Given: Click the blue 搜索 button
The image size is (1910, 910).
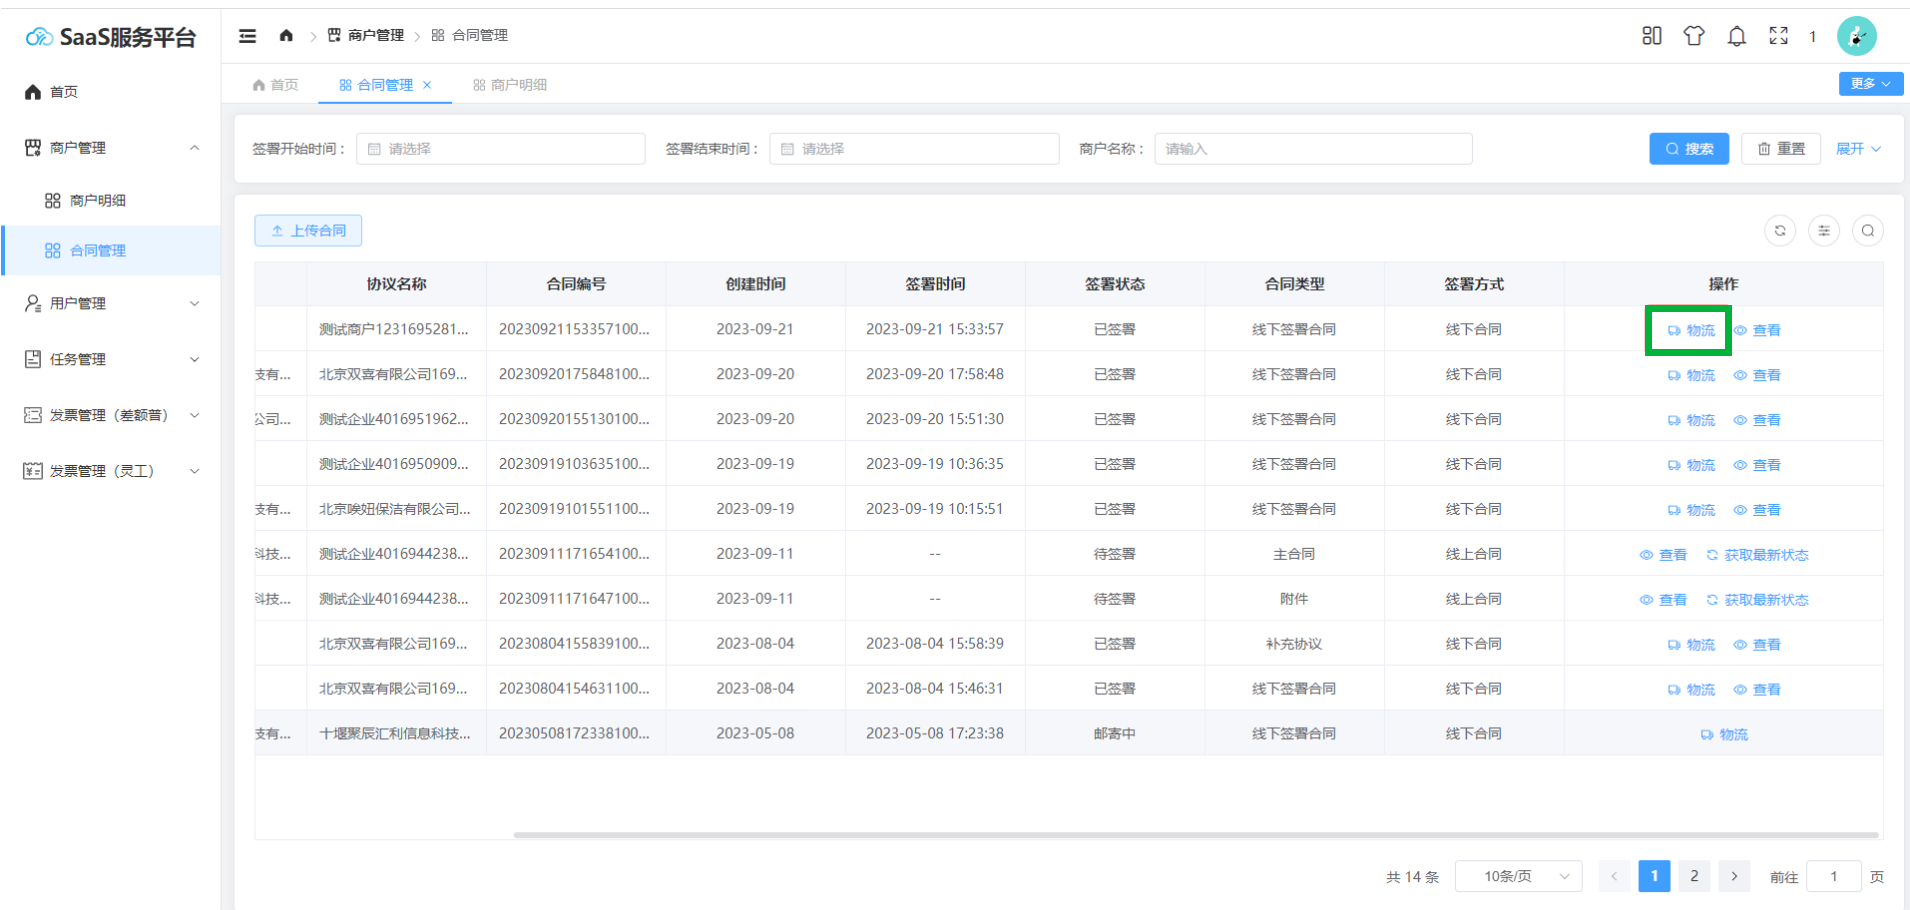Looking at the screenshot, I should point(1688,149).
